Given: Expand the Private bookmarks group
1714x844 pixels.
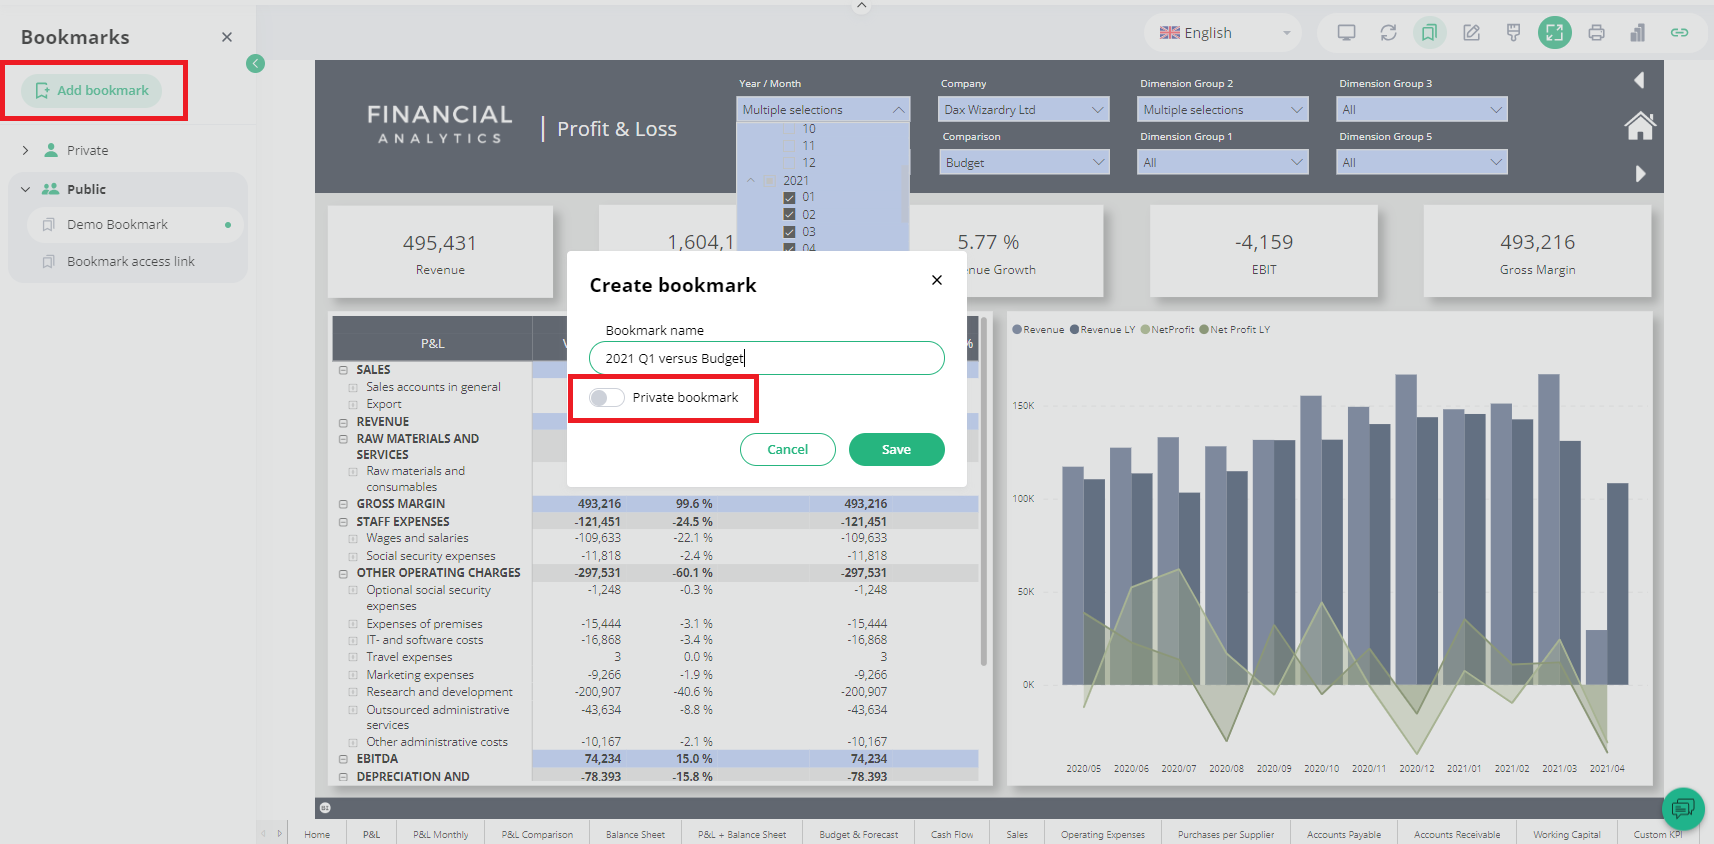Looking at the screenshot, I should coord(25,151).
